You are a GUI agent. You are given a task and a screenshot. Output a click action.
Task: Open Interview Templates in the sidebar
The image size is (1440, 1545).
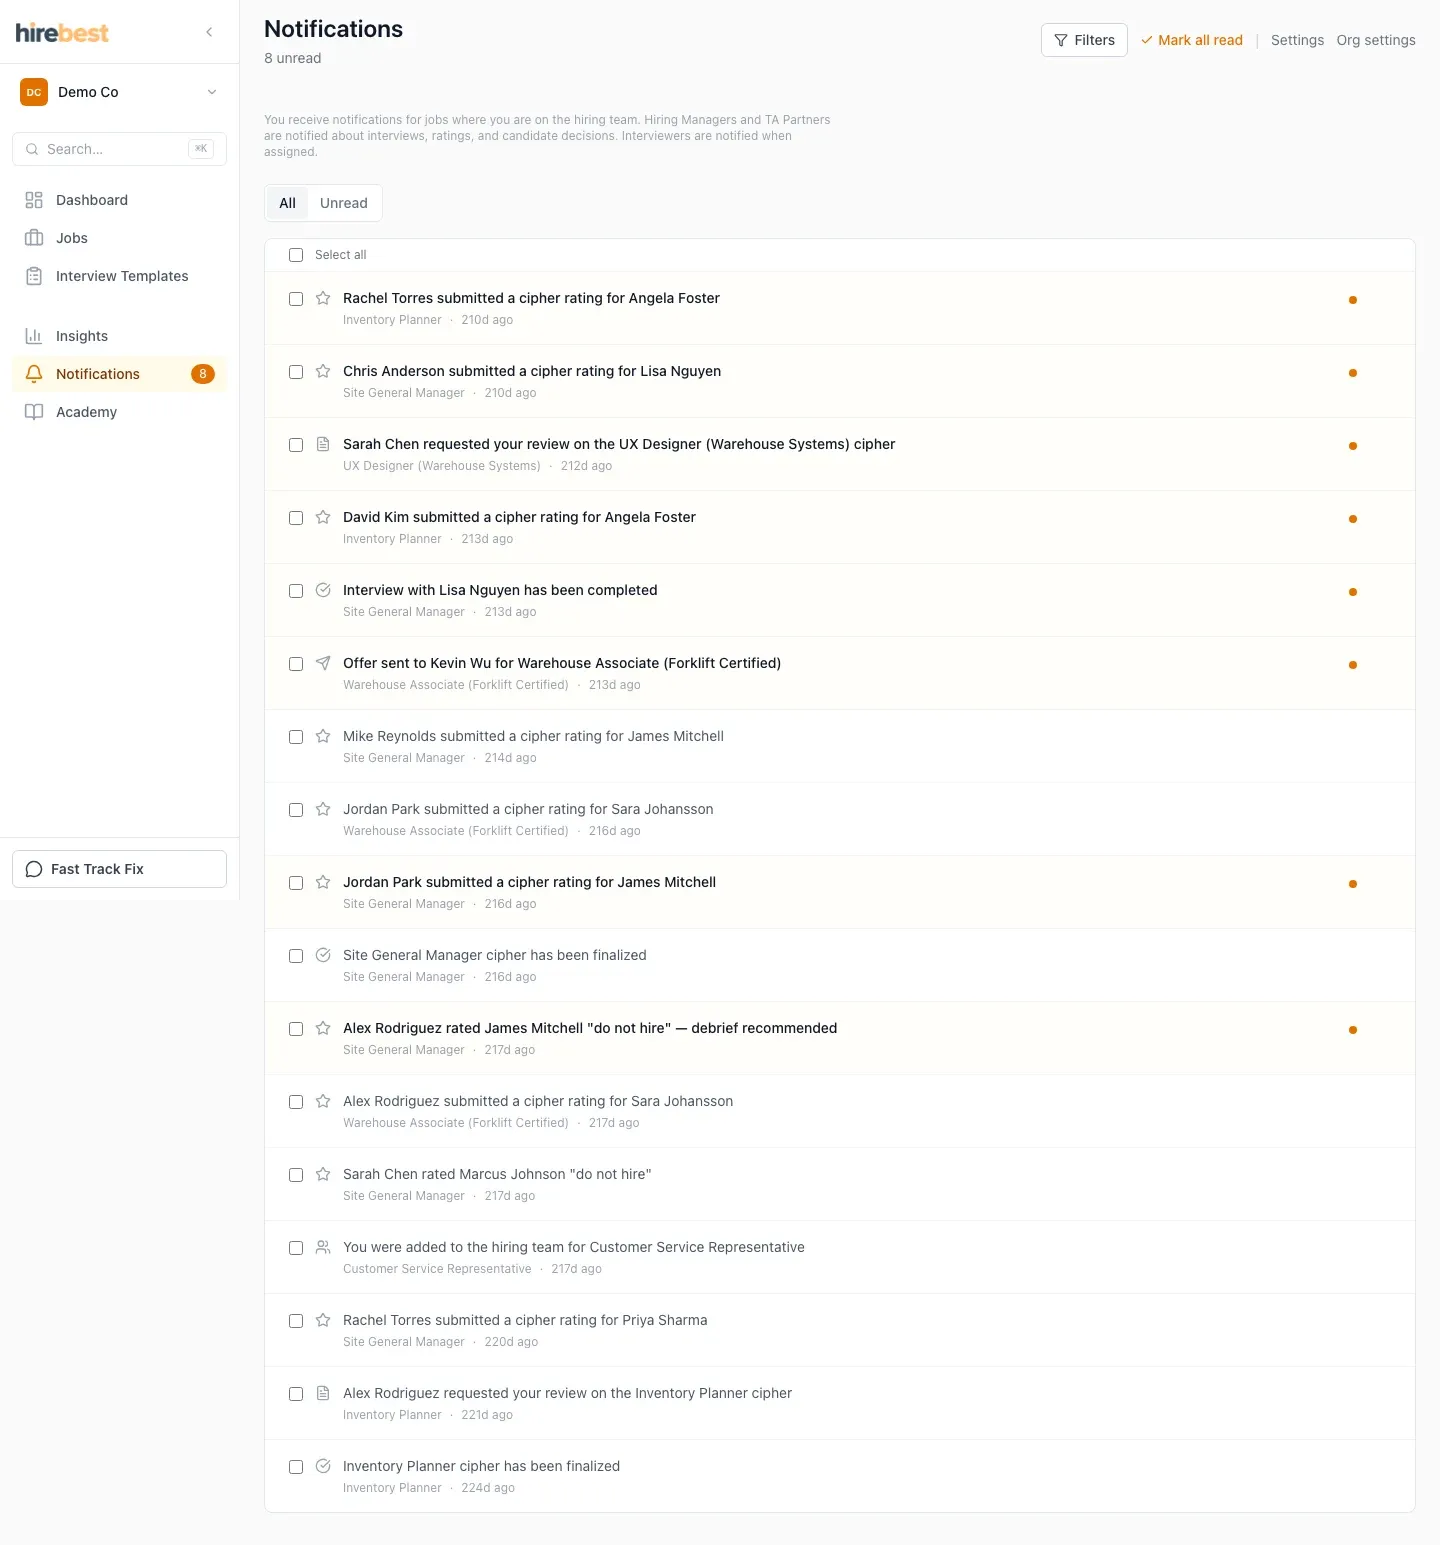119,276
